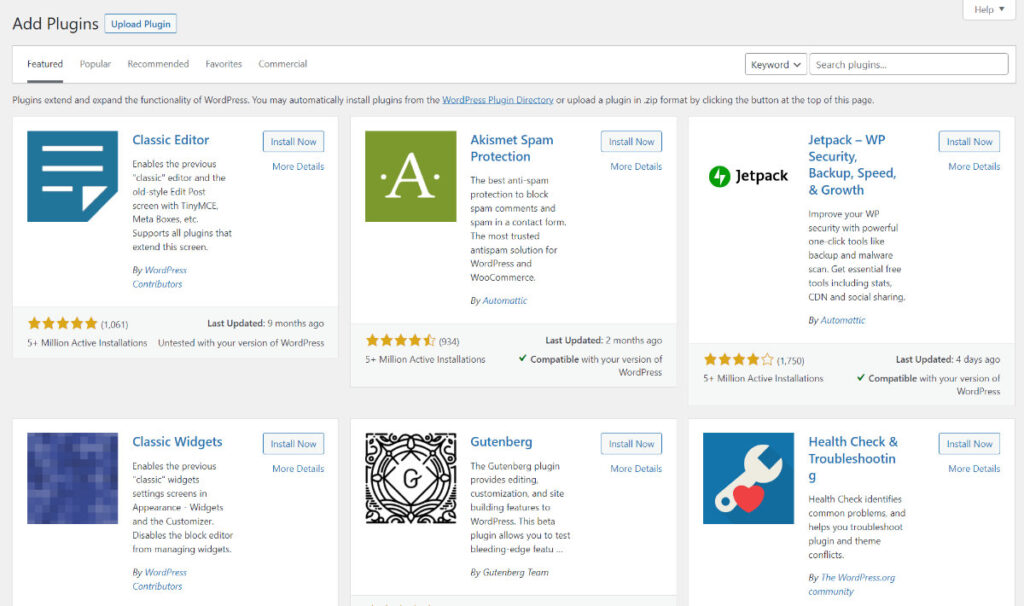Expand the Help panel

(x=989, y=10)
